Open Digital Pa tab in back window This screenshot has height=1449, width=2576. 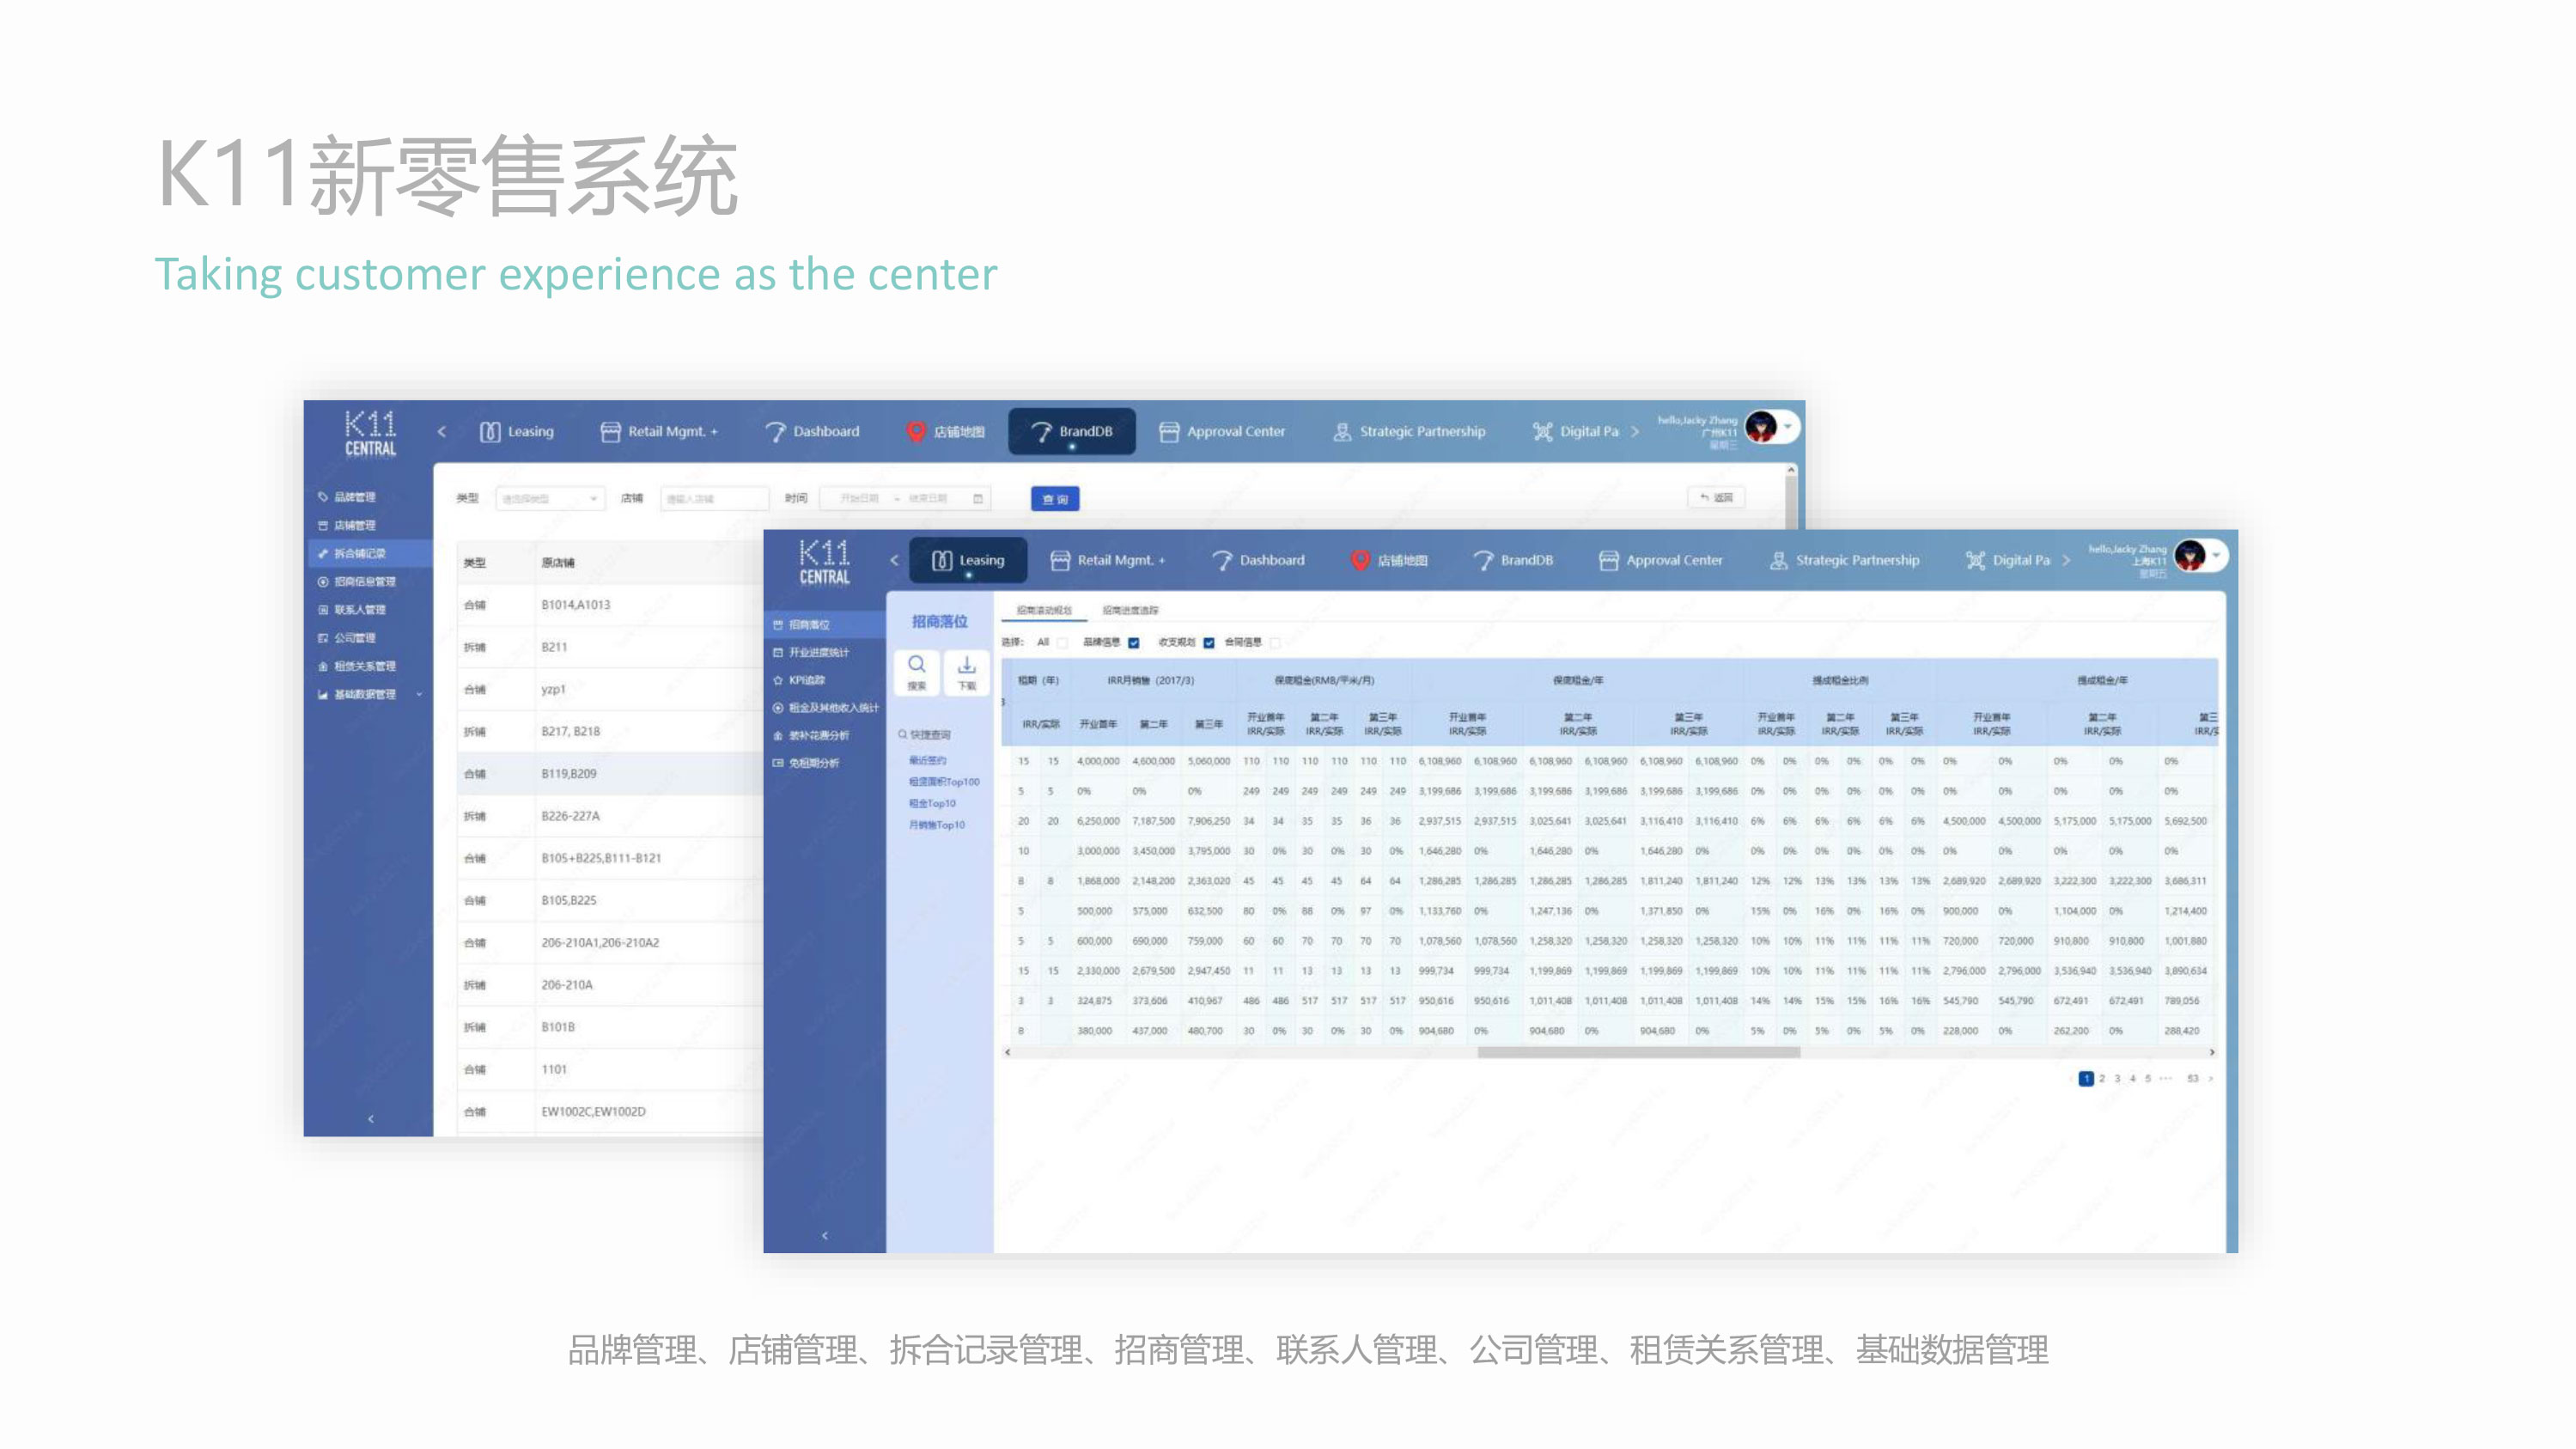point(1575,431)
